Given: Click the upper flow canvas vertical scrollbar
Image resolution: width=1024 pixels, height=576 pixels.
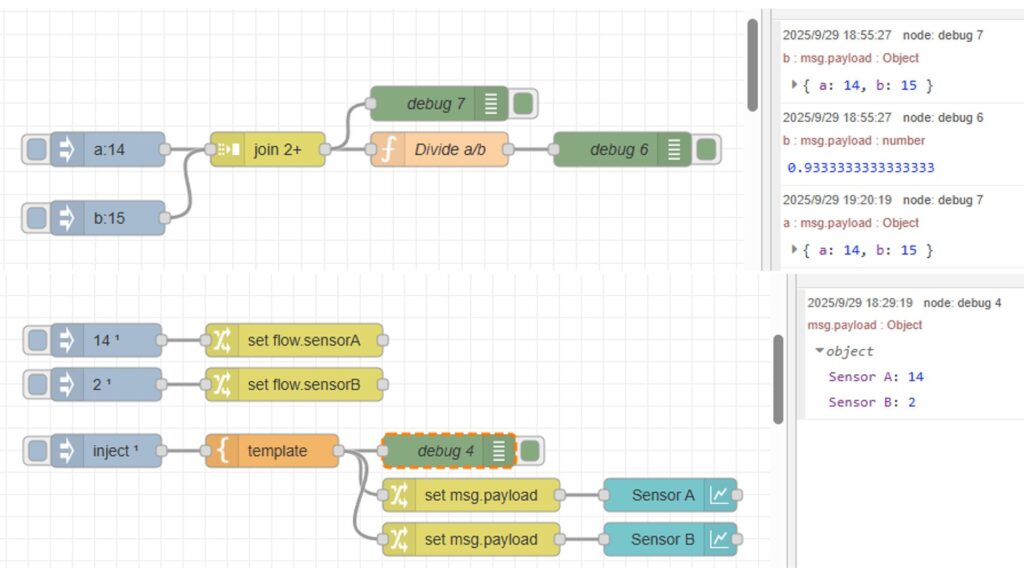Looking at the screenshot, I should pyautogui.click(x=753, y=65).
